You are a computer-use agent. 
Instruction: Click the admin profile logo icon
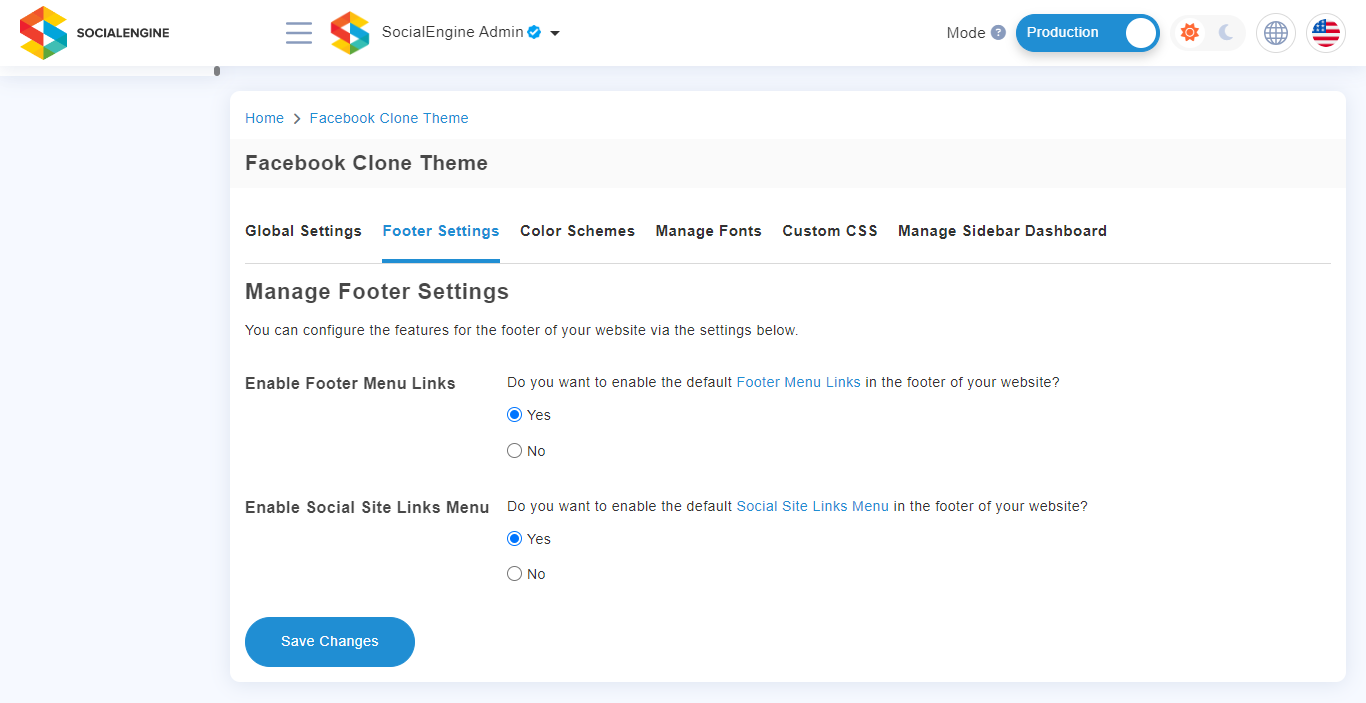tap(350, 33)
